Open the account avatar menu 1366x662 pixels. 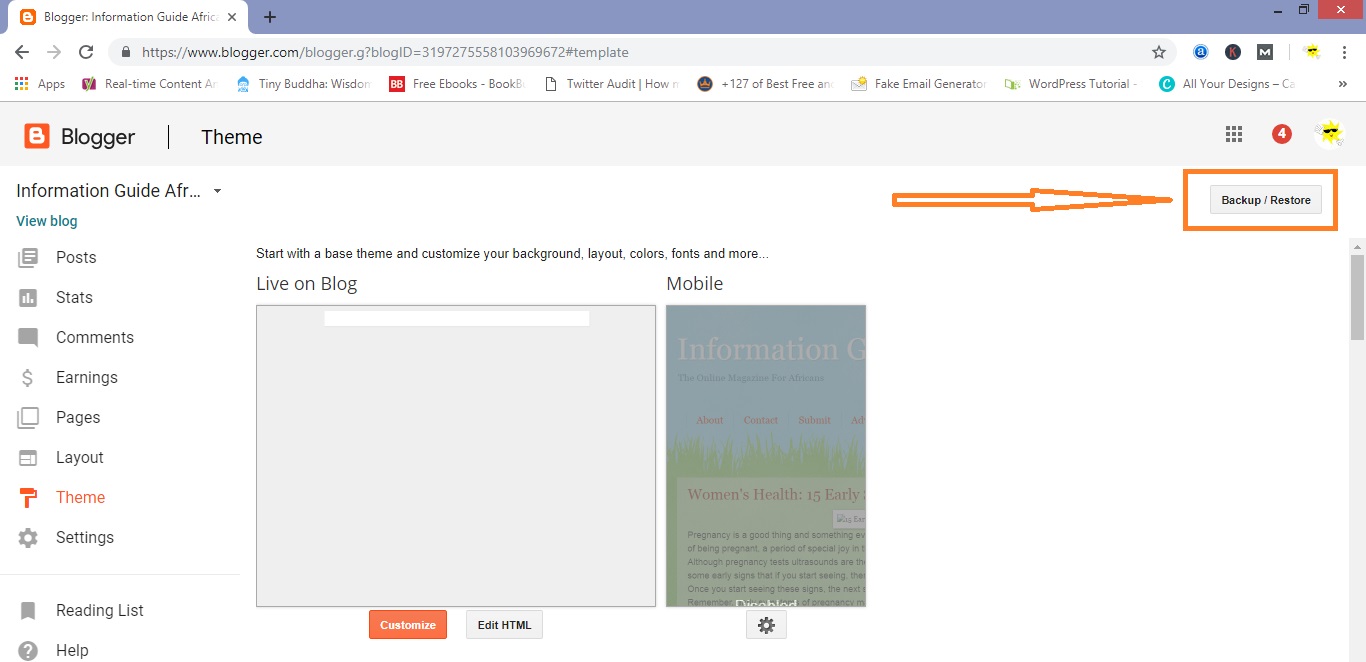tap(1329, 134)
